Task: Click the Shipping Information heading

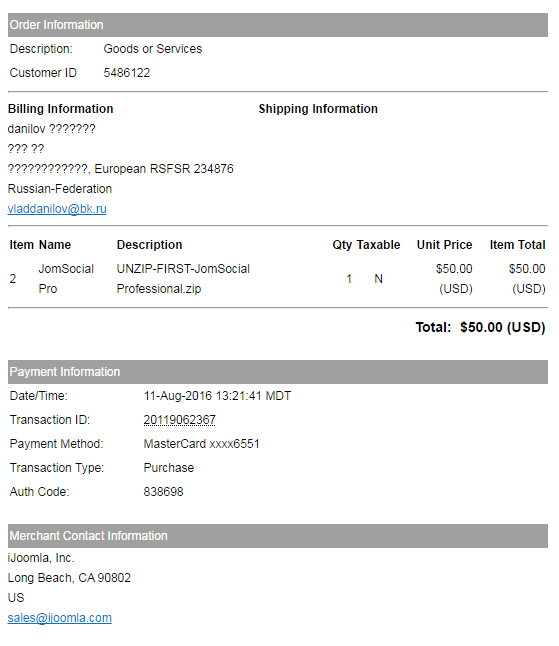Action: [x=318, y=109]
